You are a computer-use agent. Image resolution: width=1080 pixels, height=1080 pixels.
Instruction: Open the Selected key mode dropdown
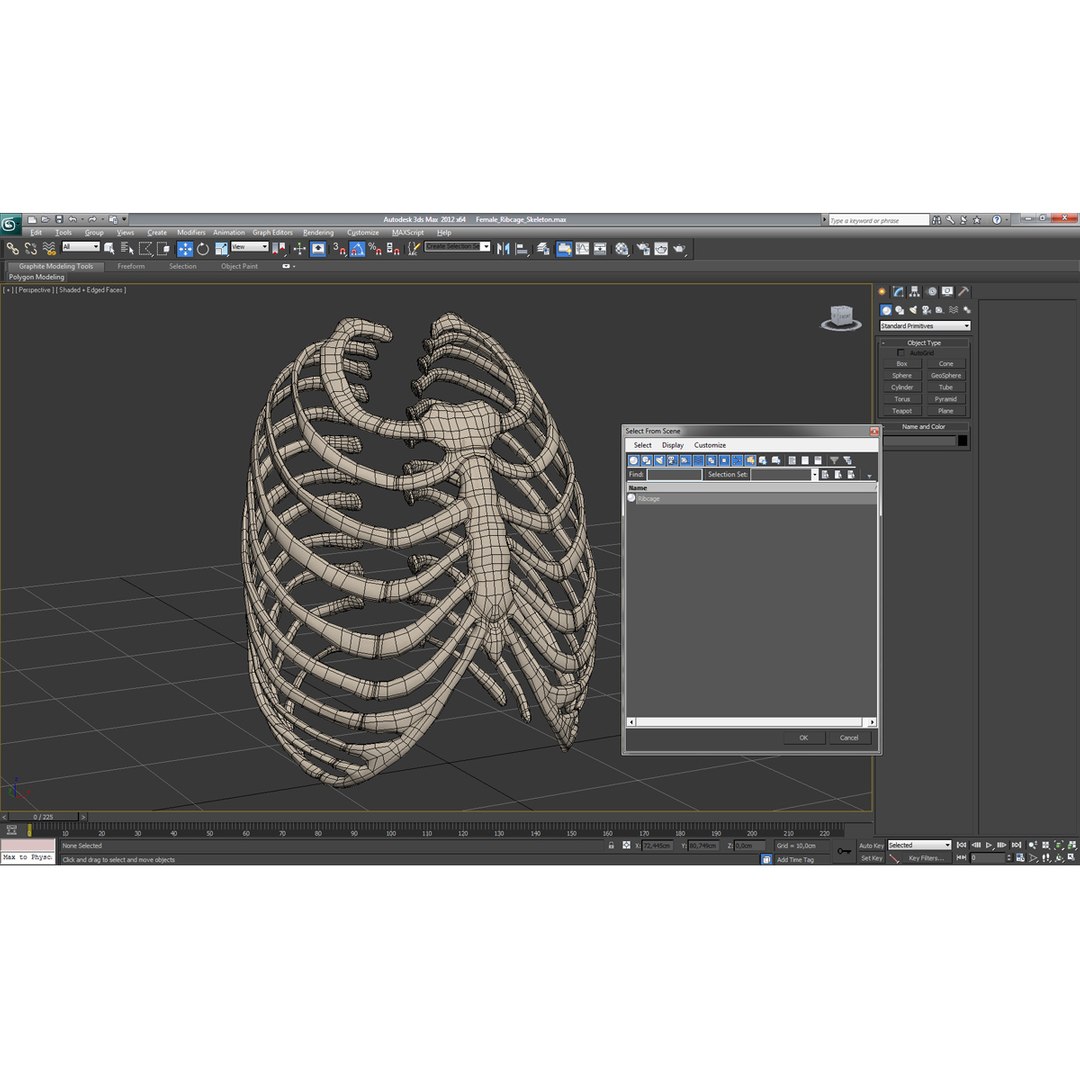tap(919, 845)
